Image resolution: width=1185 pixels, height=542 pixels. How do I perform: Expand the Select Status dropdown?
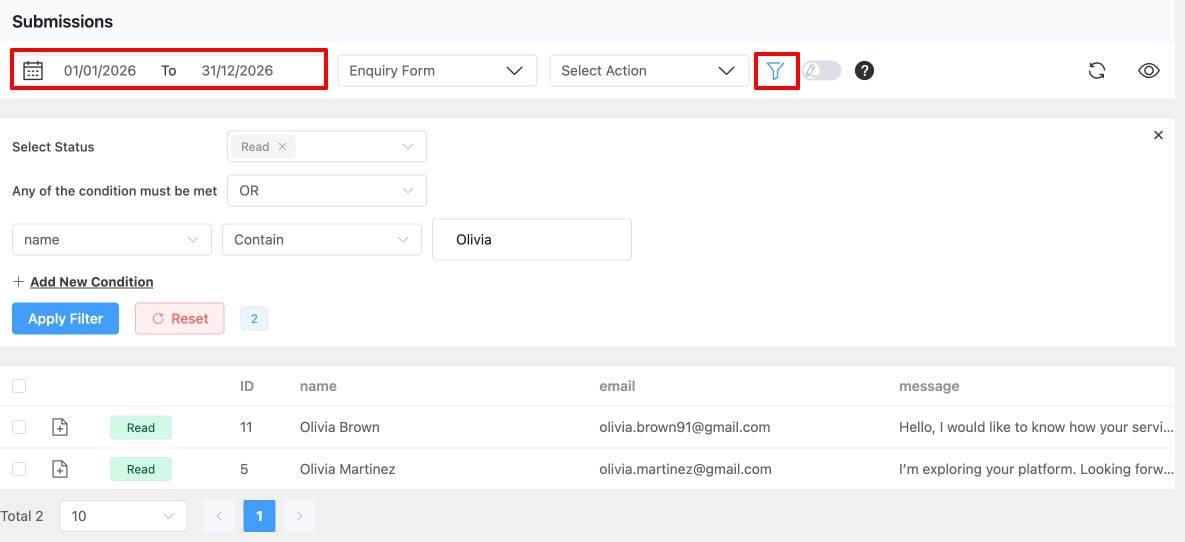(326, 147)
